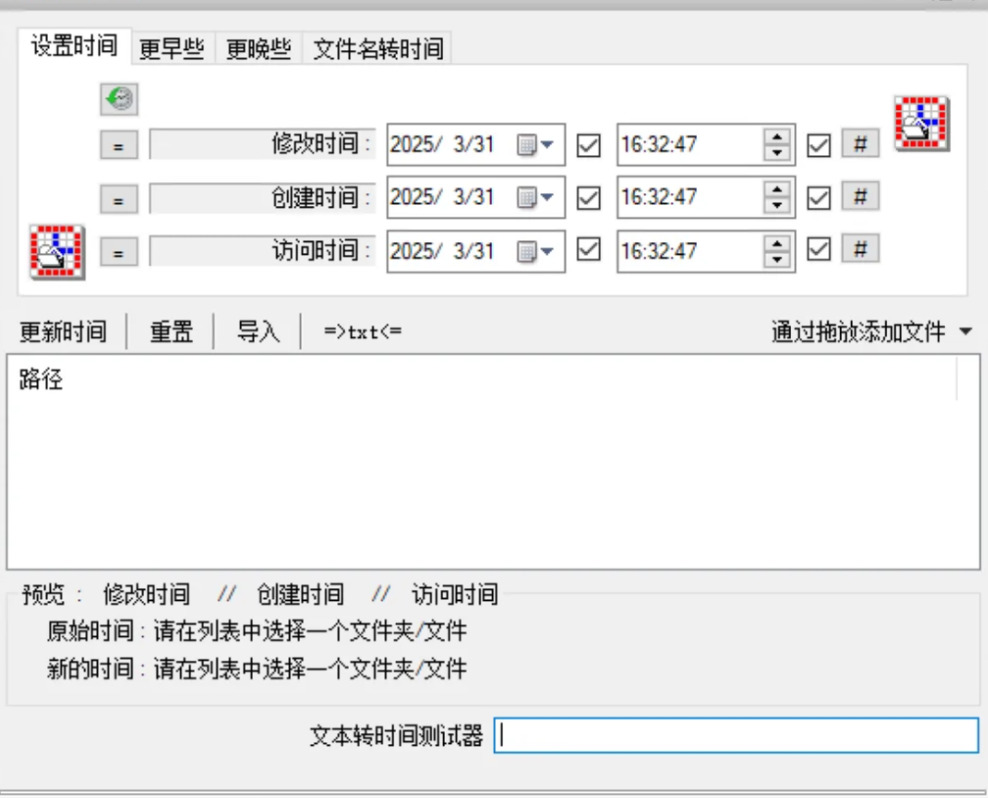Click the 访问时间 date value 2025/ 3/31

(x=442, y=251)
